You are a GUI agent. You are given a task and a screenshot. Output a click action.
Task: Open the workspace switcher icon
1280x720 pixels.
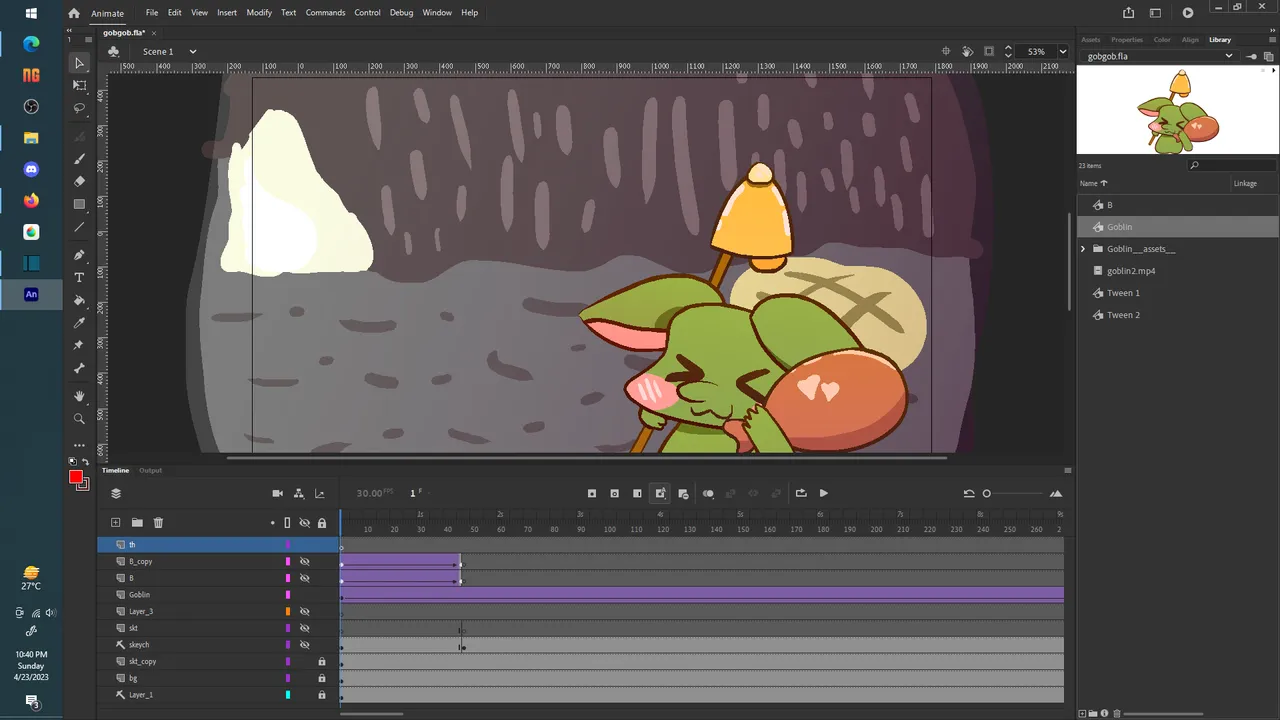click(1155, 13)
